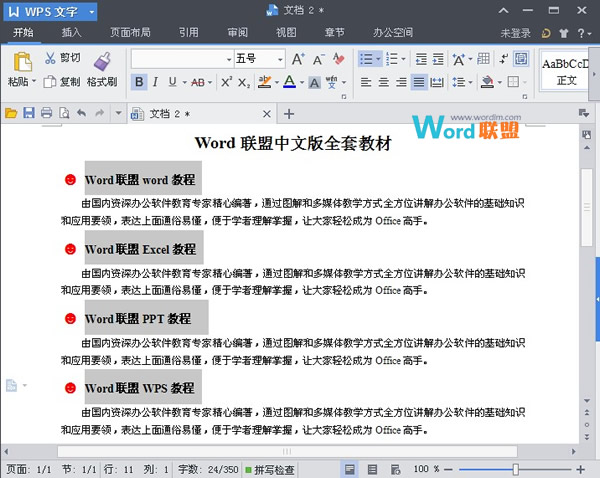
Task: Select the 正文 style thumbnail
Action: click(566, 71)
